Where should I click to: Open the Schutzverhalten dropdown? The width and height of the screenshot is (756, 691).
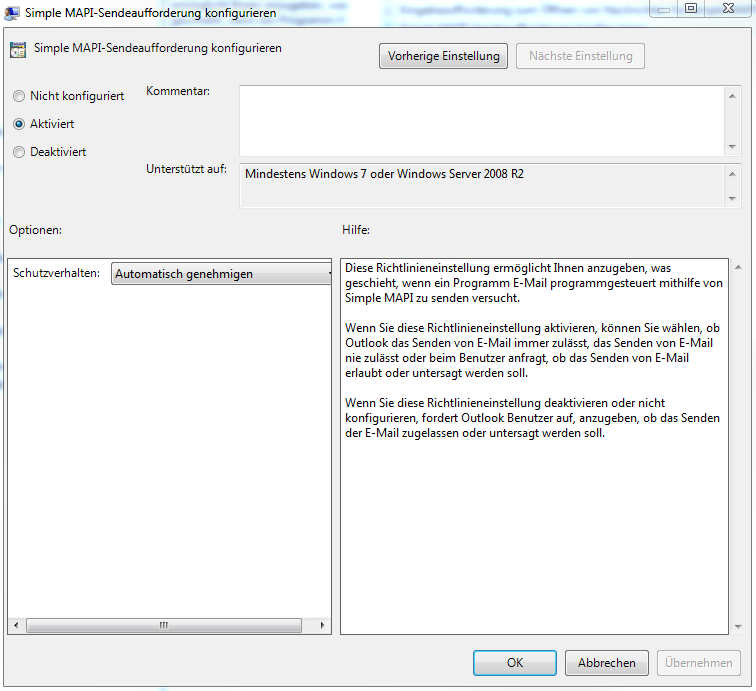pos(221,273)
